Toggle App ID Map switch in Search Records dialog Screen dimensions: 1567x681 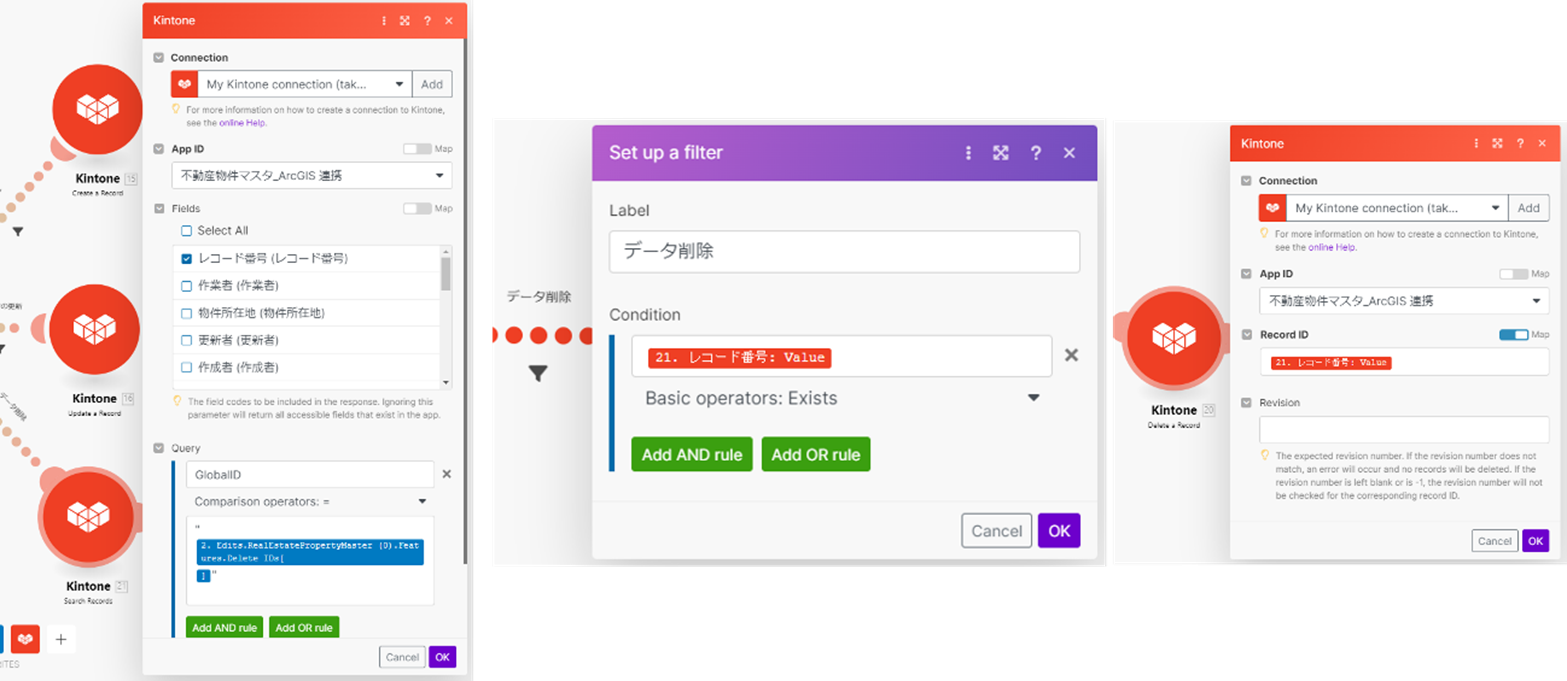click(x=417, y=149)
